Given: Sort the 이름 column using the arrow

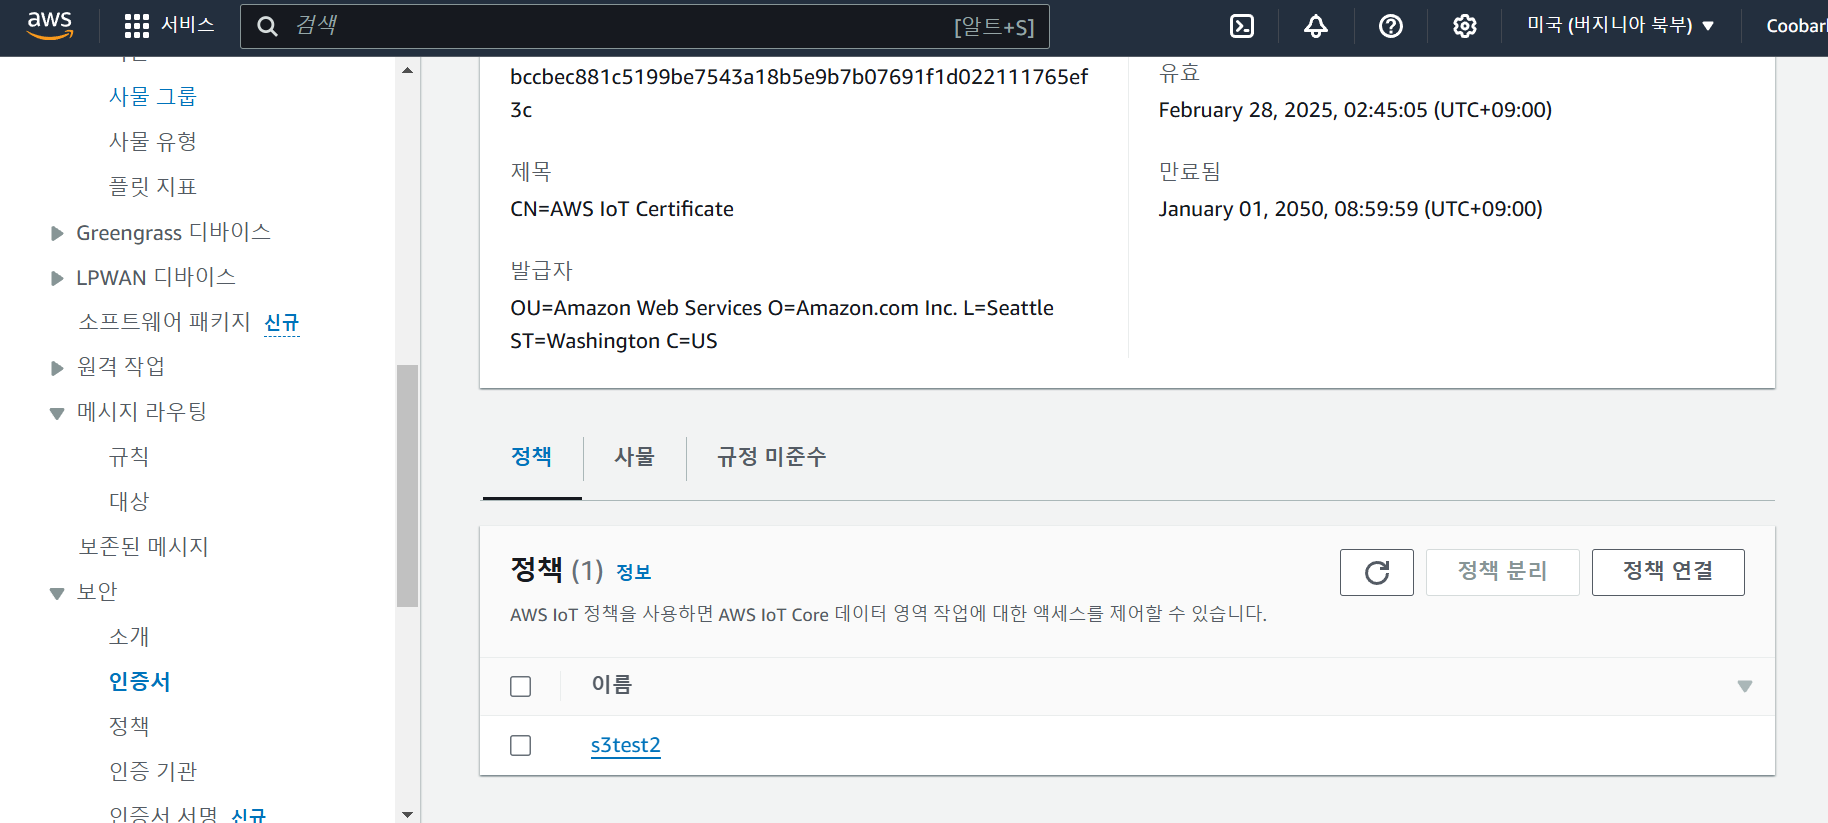Looking at the screenshot, I should [1745, 686].
